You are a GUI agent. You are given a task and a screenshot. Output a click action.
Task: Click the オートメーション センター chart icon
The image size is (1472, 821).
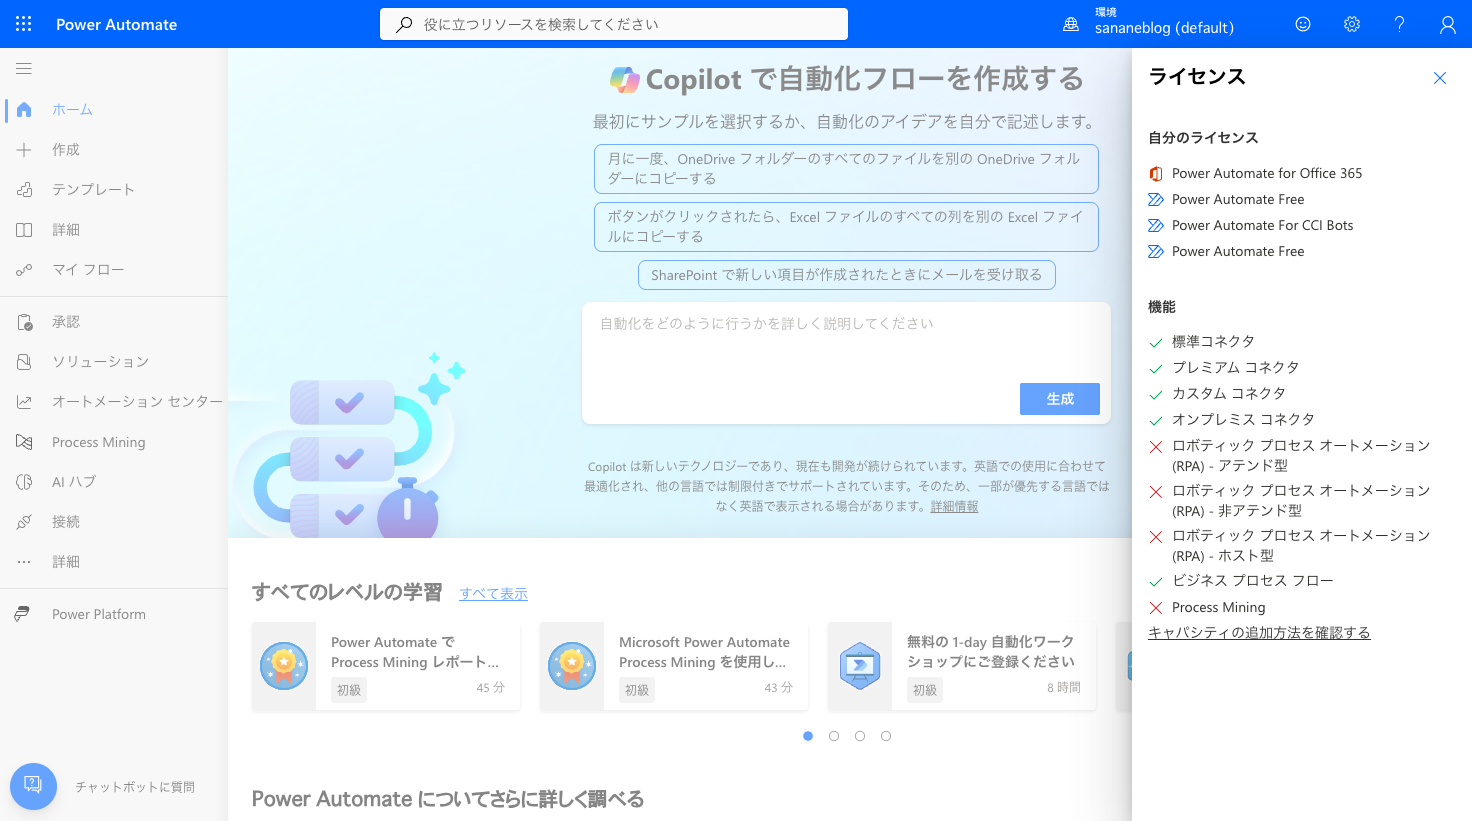click(x=24, y=402)
